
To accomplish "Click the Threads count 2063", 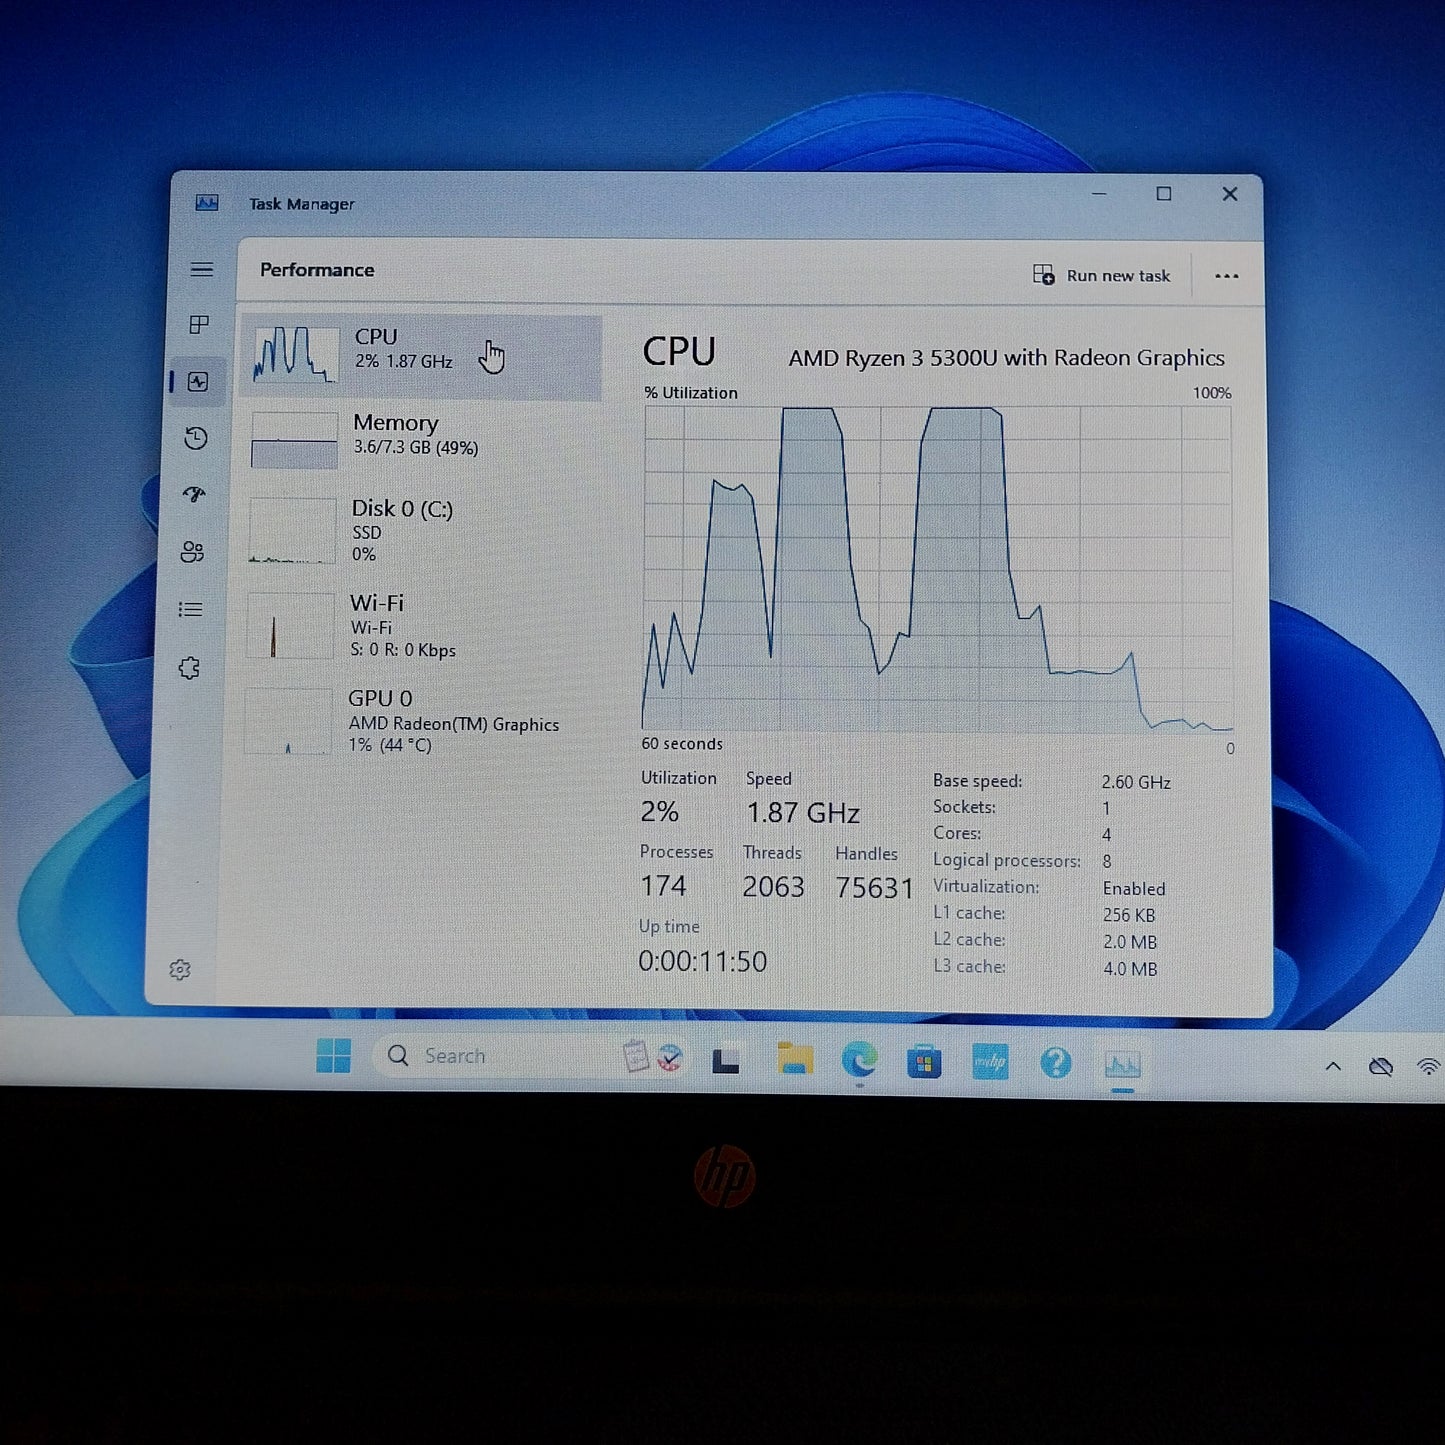I will point(773,887).
